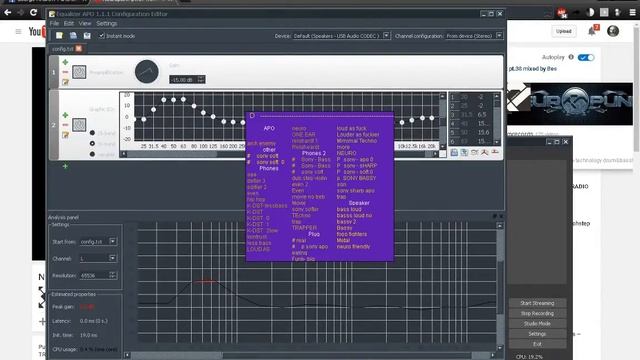
Task: Click the normalize response icon below the band table
Action: coord(484,152)
